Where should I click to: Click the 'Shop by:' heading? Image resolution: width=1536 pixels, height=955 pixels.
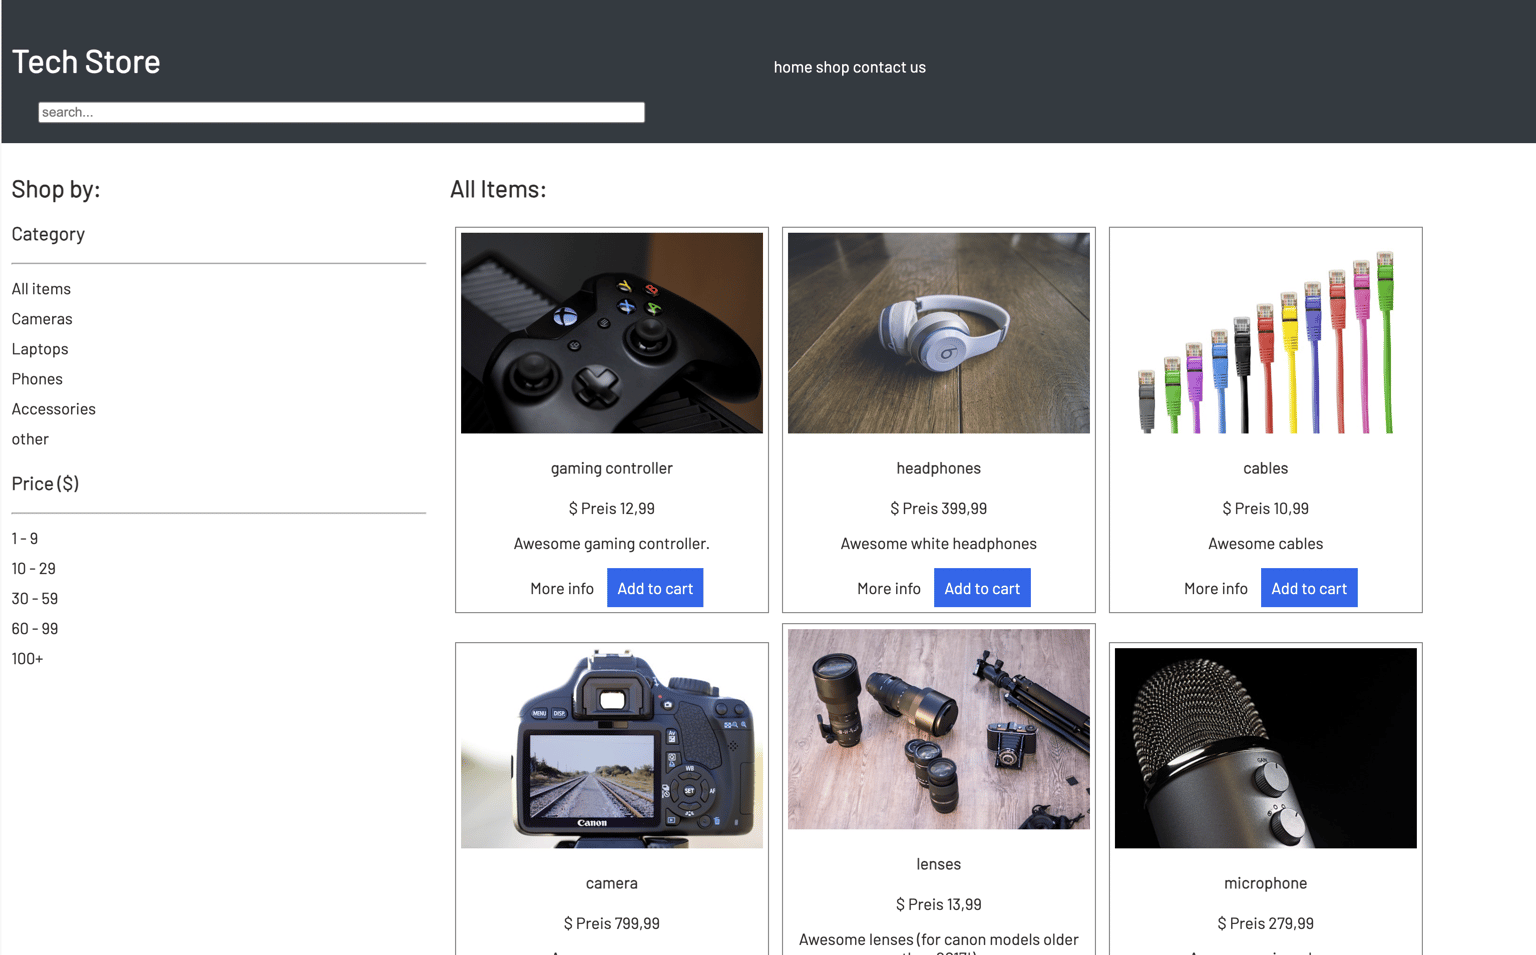tap(56, 189)
